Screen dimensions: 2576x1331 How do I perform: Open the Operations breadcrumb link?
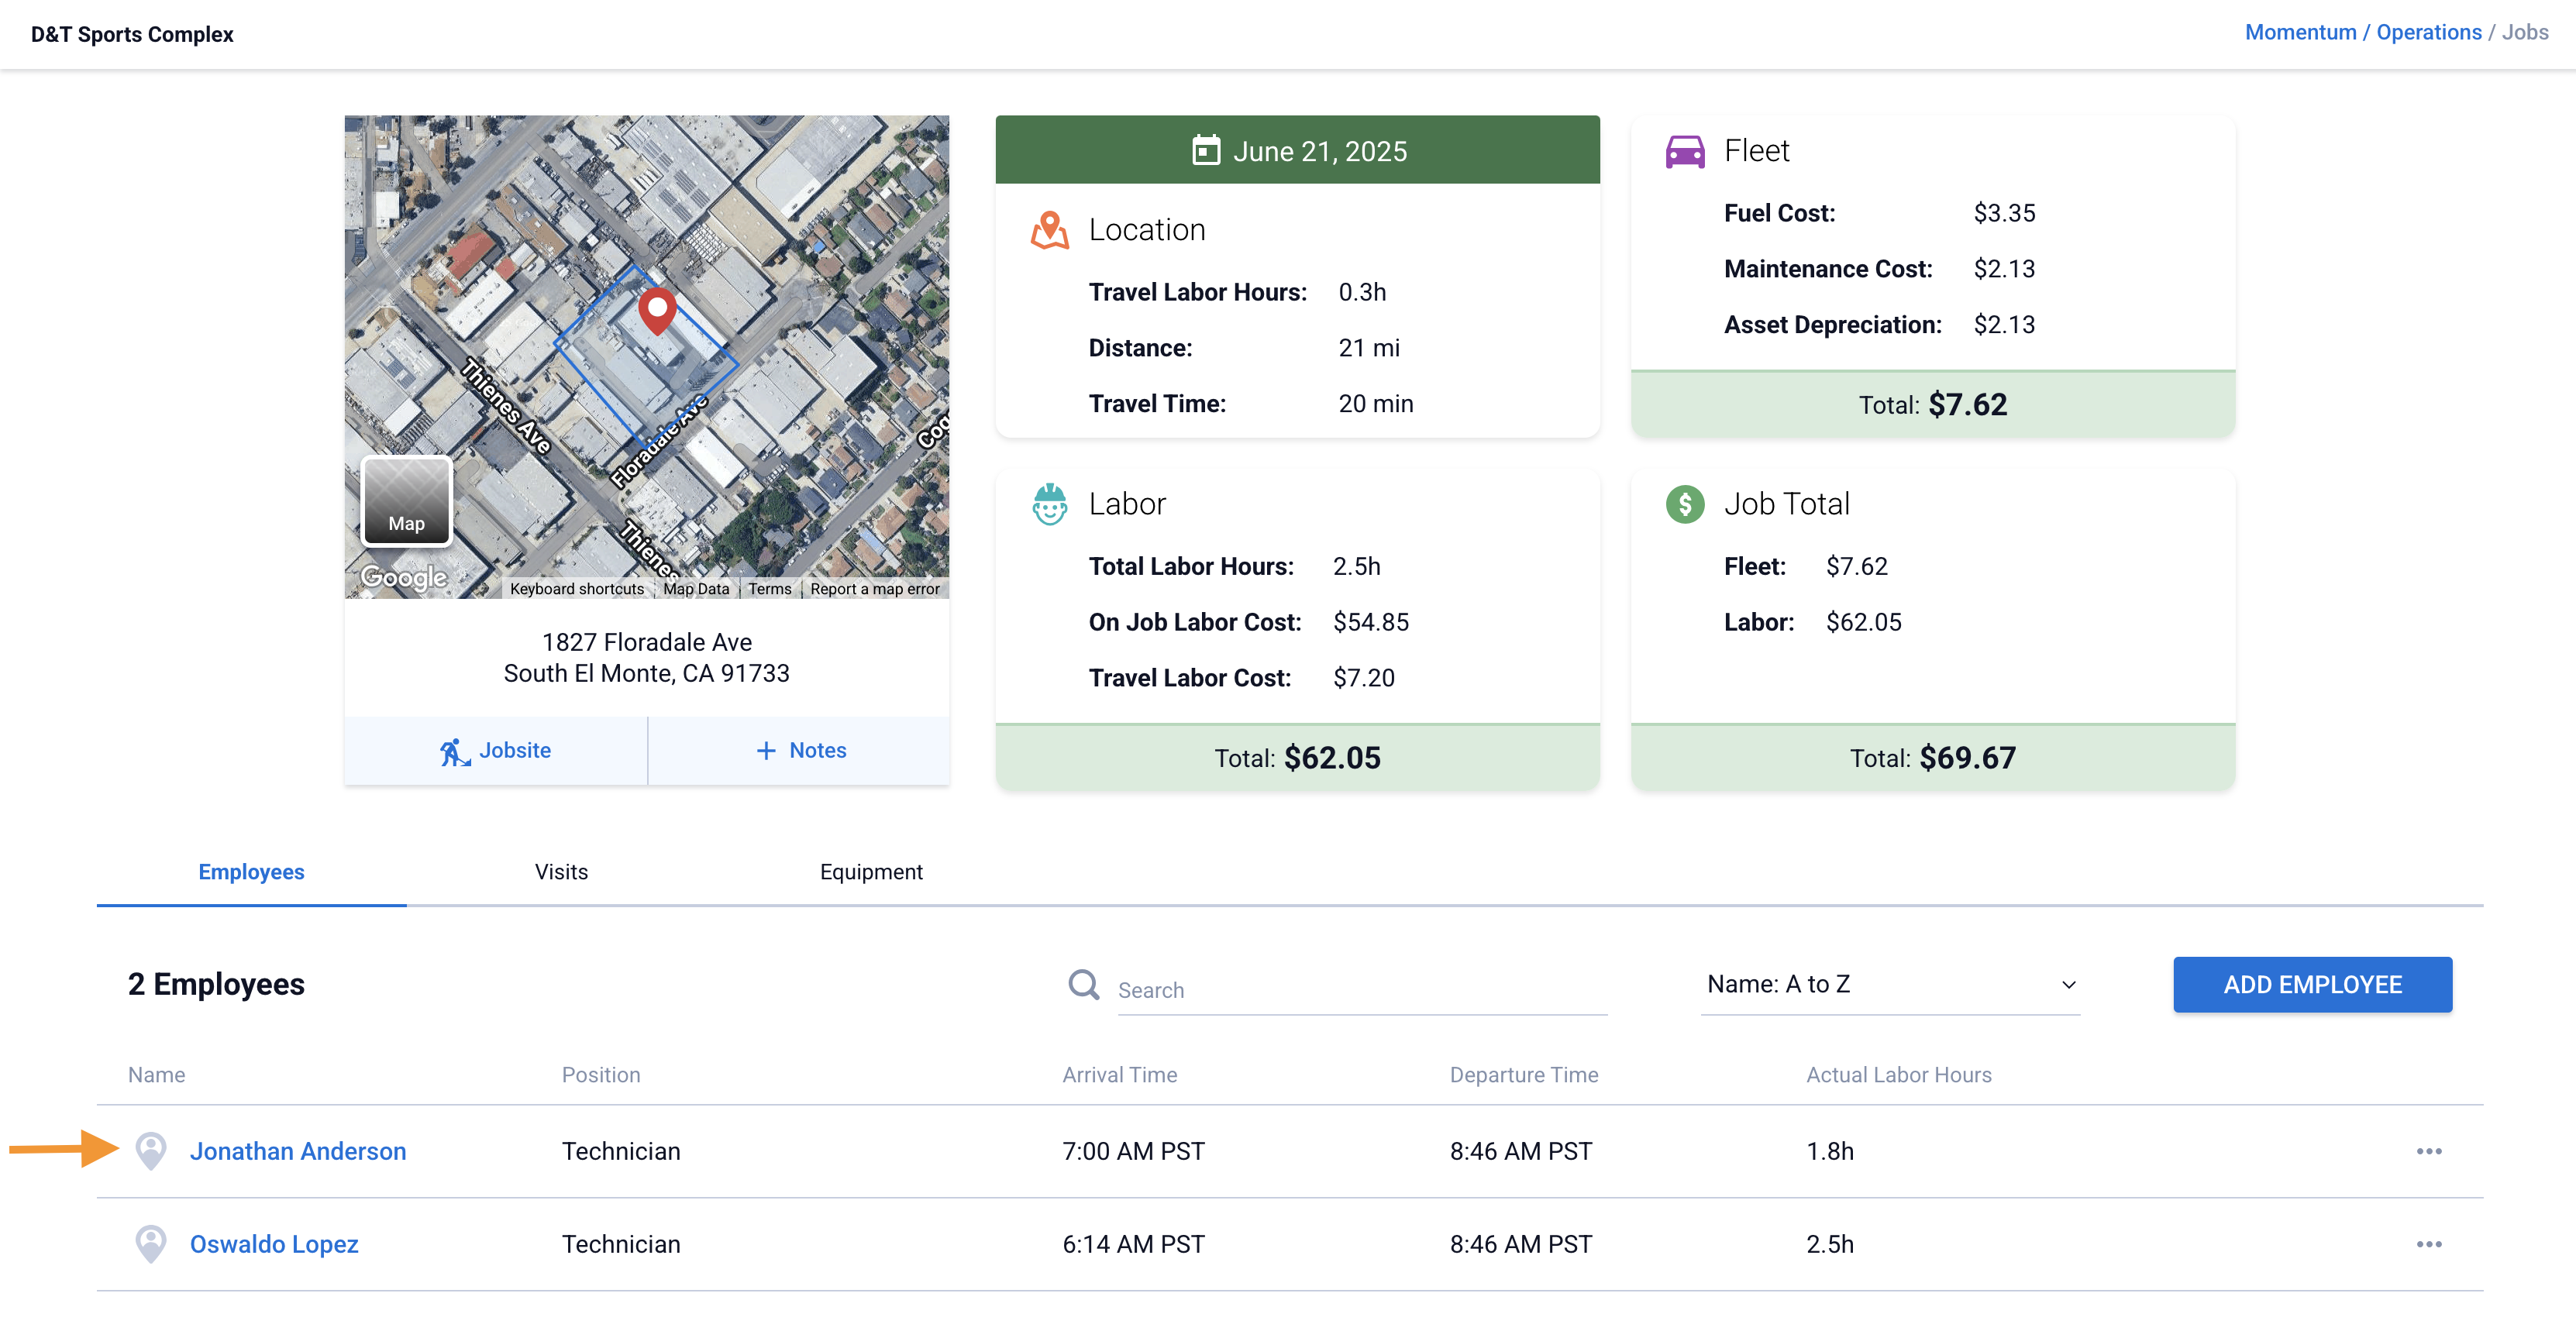(2428, 32)
